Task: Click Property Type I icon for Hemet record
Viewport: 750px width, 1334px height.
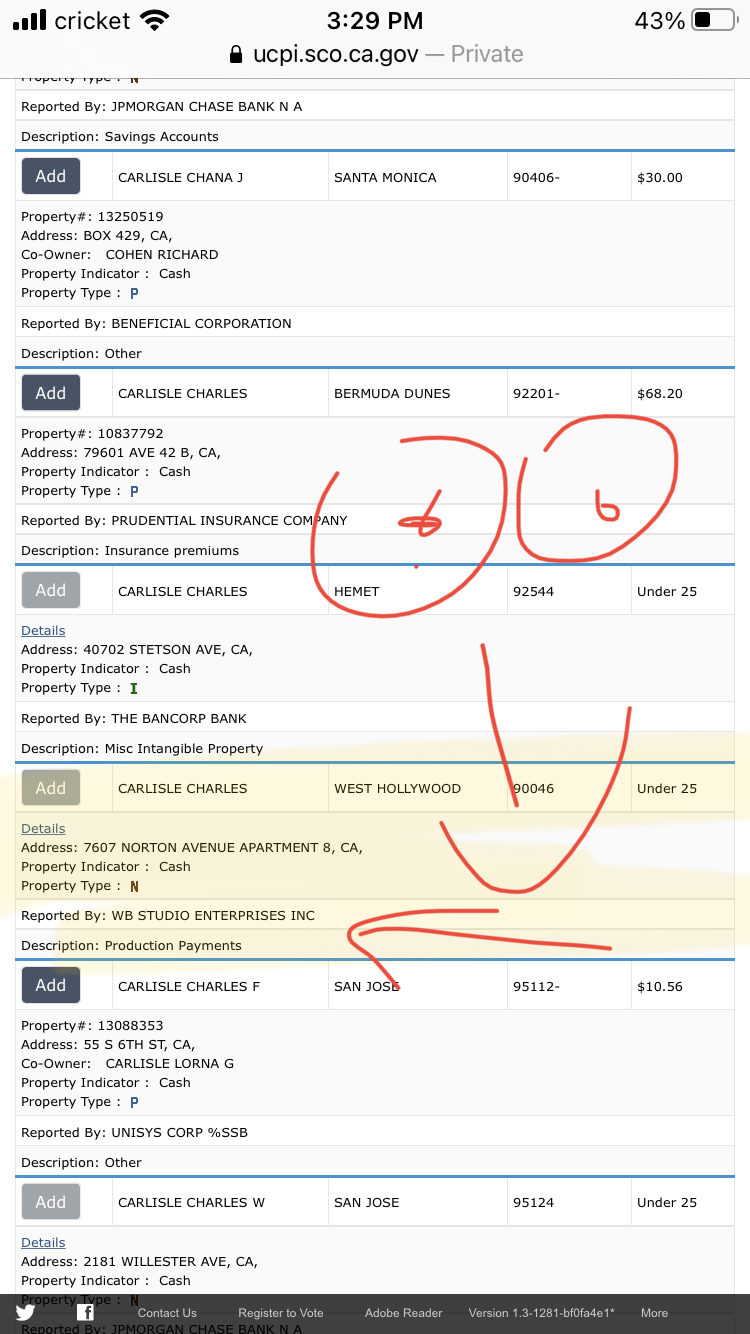Action: coord(134,688)
